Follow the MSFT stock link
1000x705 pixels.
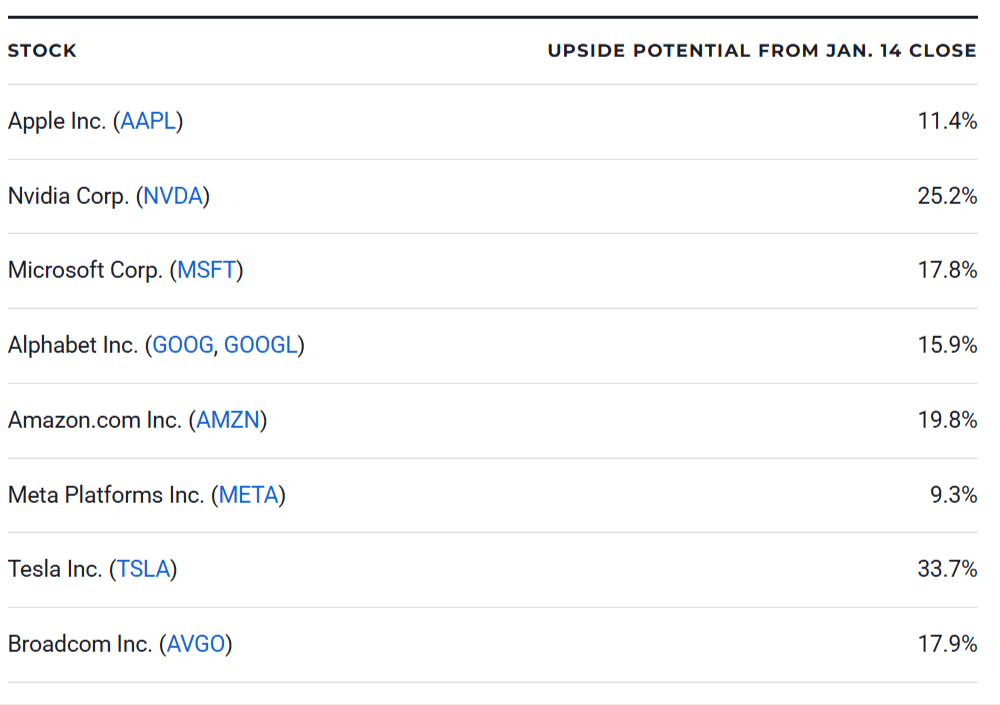click(x=207, y=271)
